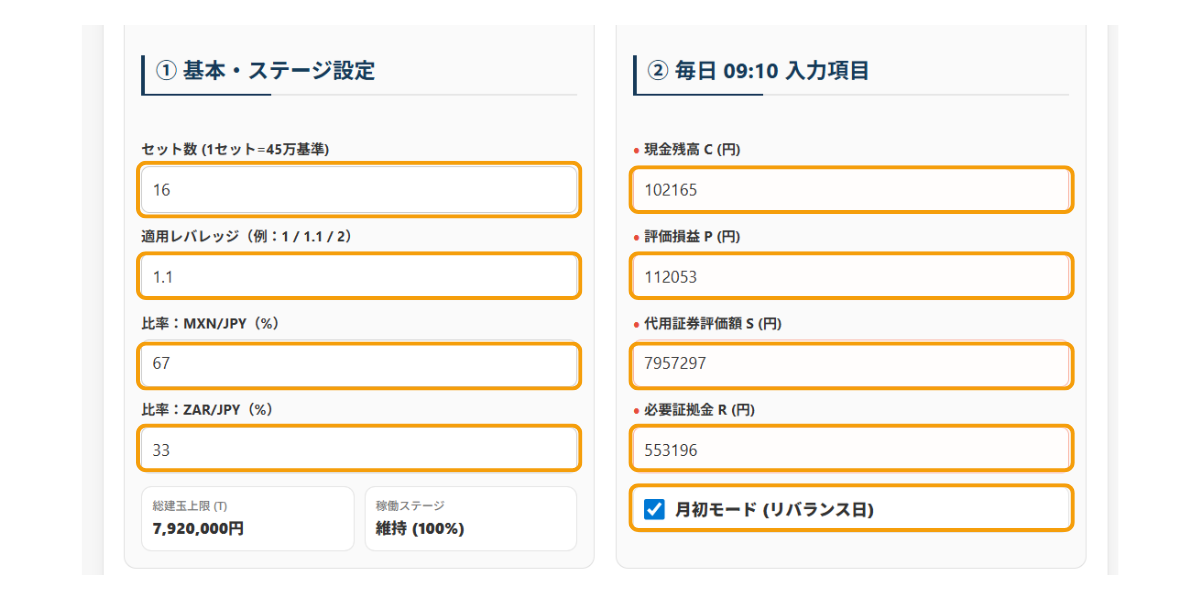Focus the 必要証拠金 R input field
1200x600 pixels.
point(851,448)
